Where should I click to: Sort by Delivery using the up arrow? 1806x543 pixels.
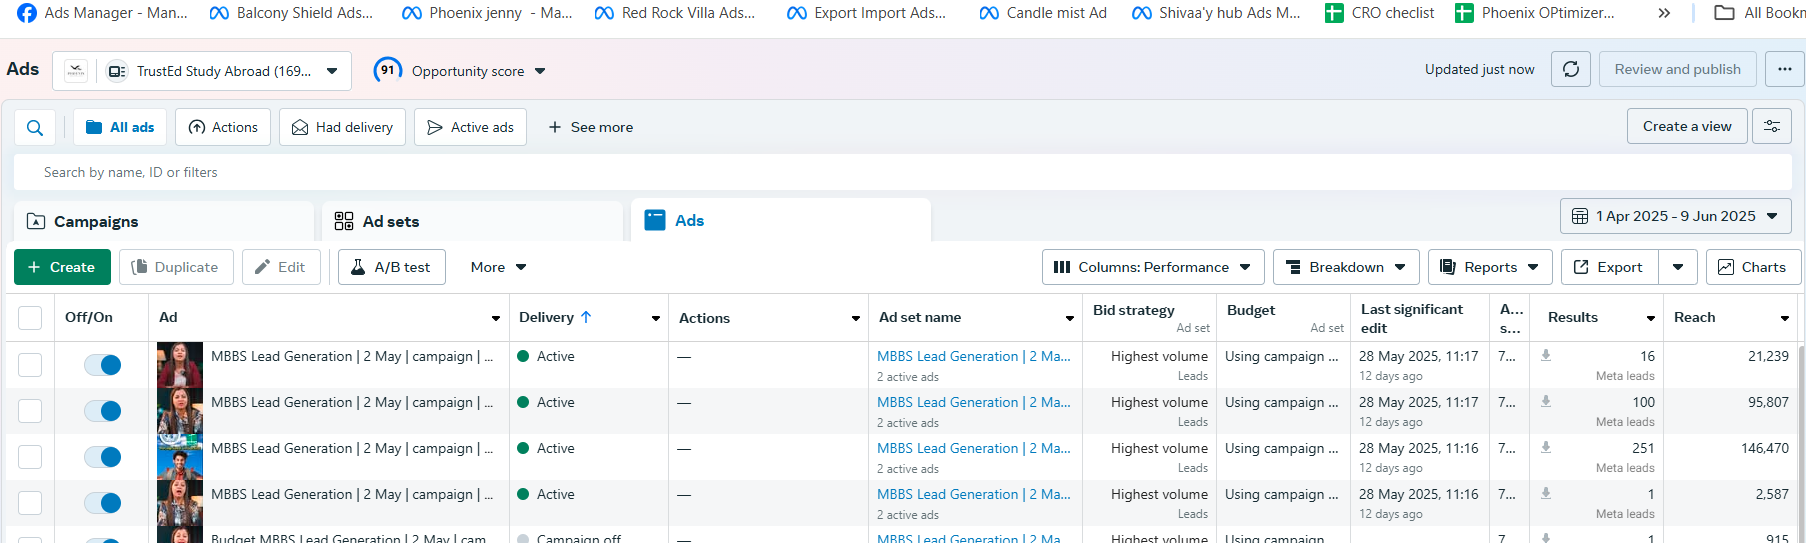pyautogui.click(x=586, y=317)
